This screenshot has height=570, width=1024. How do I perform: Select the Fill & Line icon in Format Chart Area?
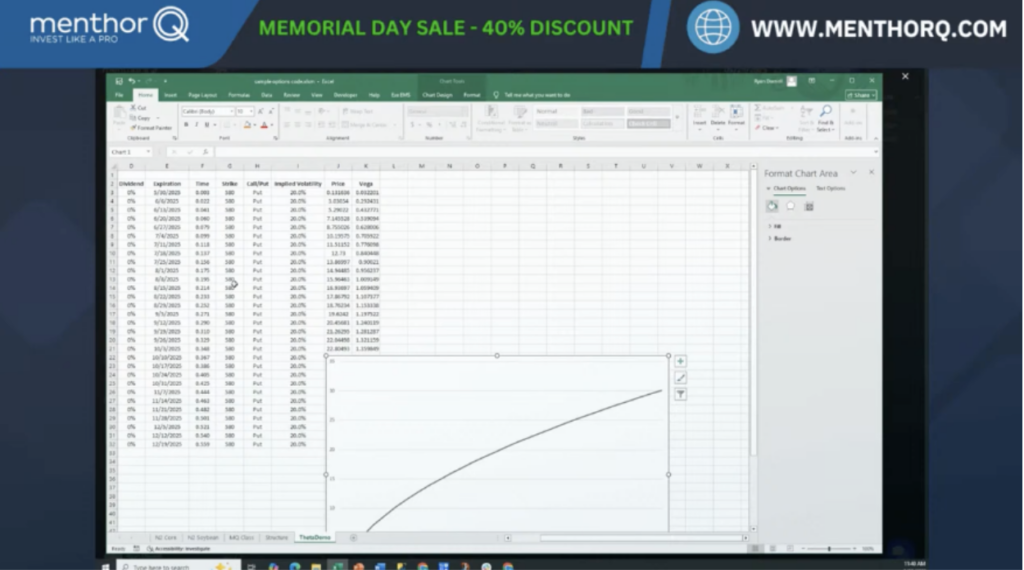coord(772,206)
